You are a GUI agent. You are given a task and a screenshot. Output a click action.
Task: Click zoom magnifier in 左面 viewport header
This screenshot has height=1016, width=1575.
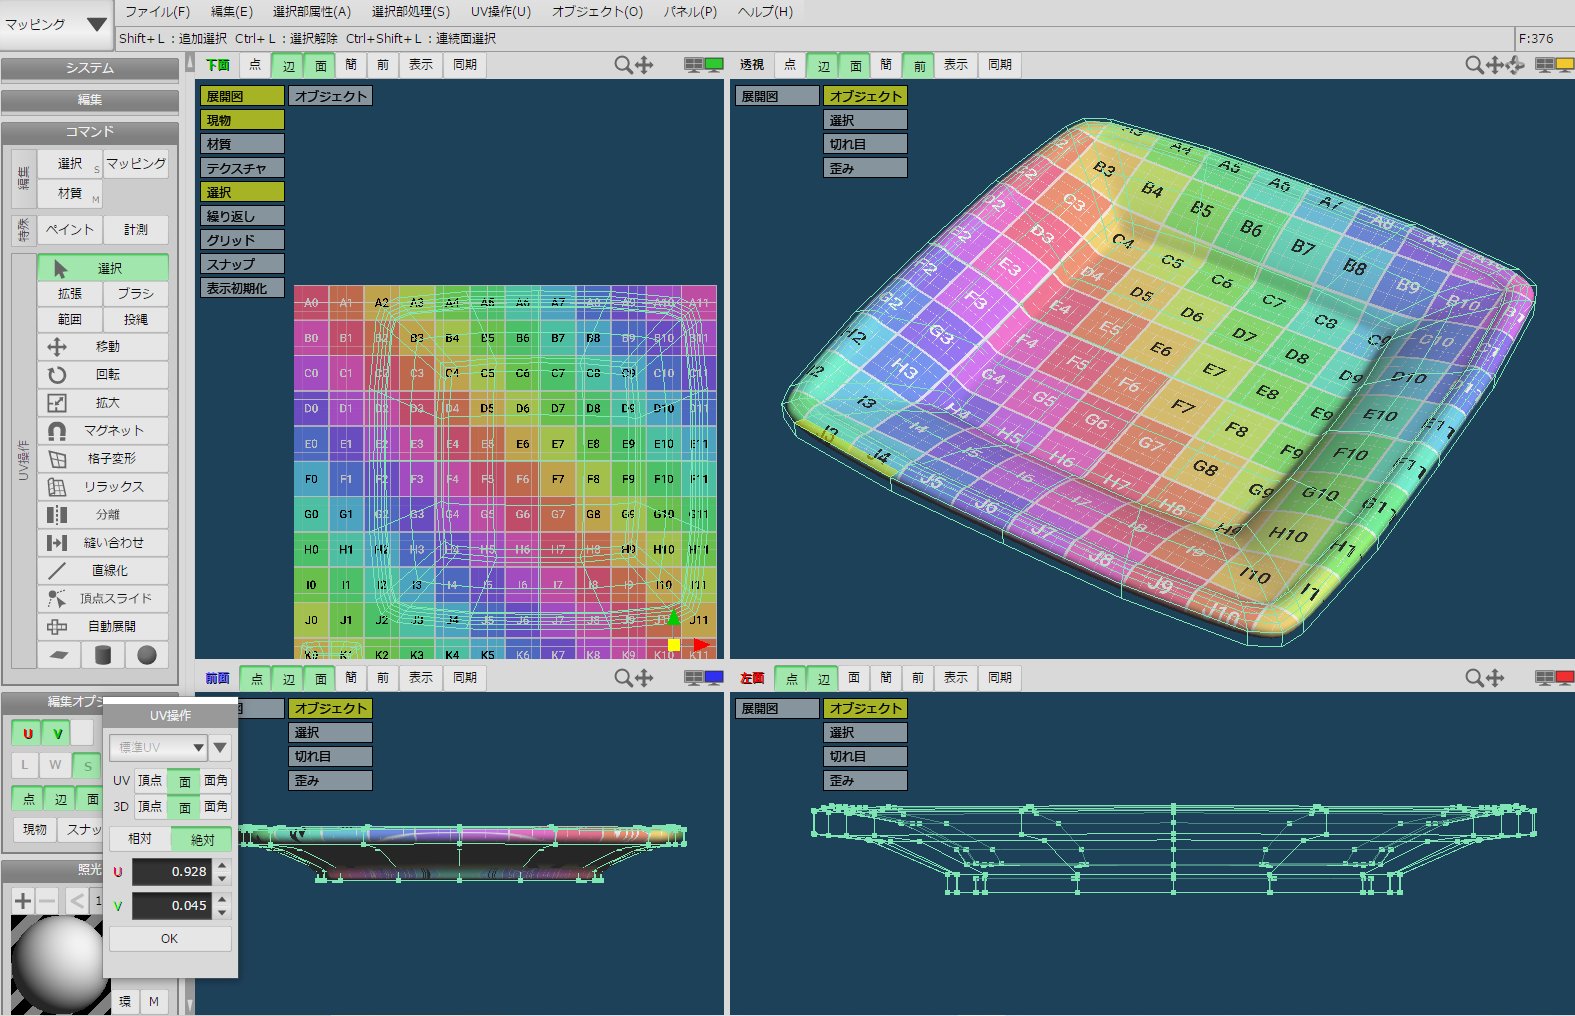click(x=1474, y=678)
